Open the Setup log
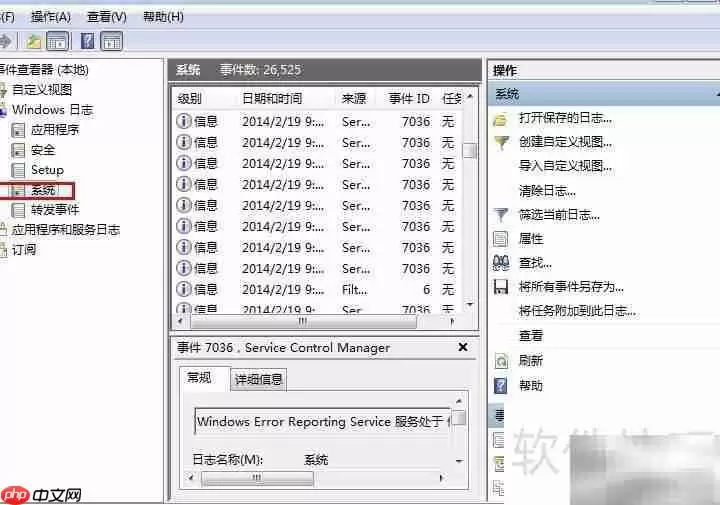 click(47, 170)
